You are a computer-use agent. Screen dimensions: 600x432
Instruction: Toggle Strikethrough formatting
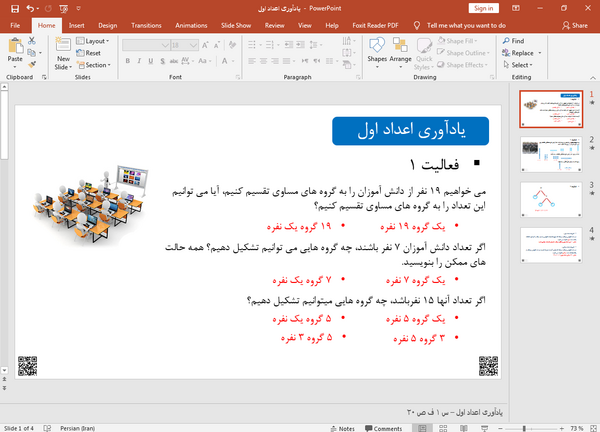pos(174,61)
